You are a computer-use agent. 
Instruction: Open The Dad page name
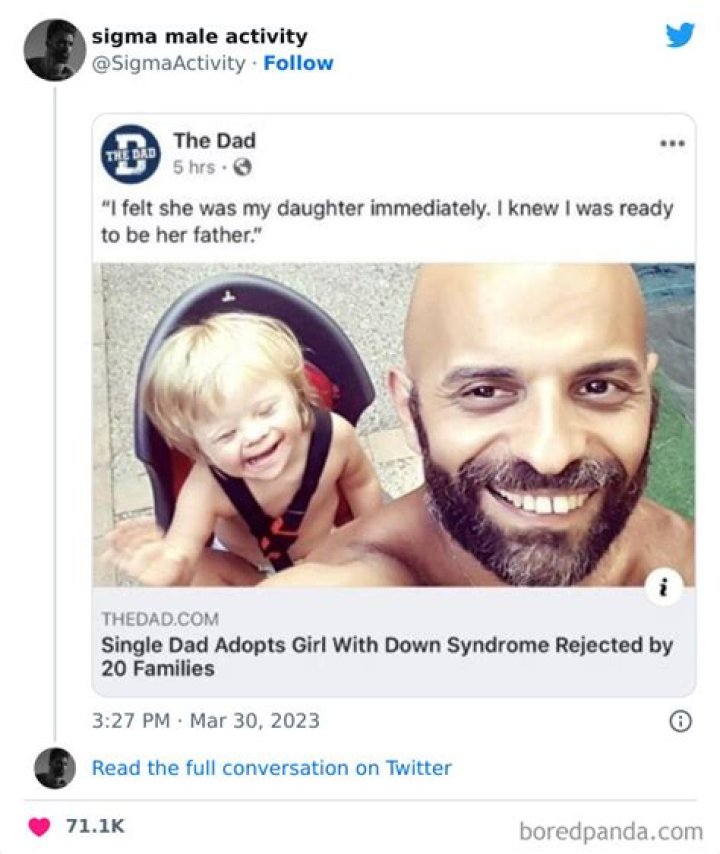point(214,141)
